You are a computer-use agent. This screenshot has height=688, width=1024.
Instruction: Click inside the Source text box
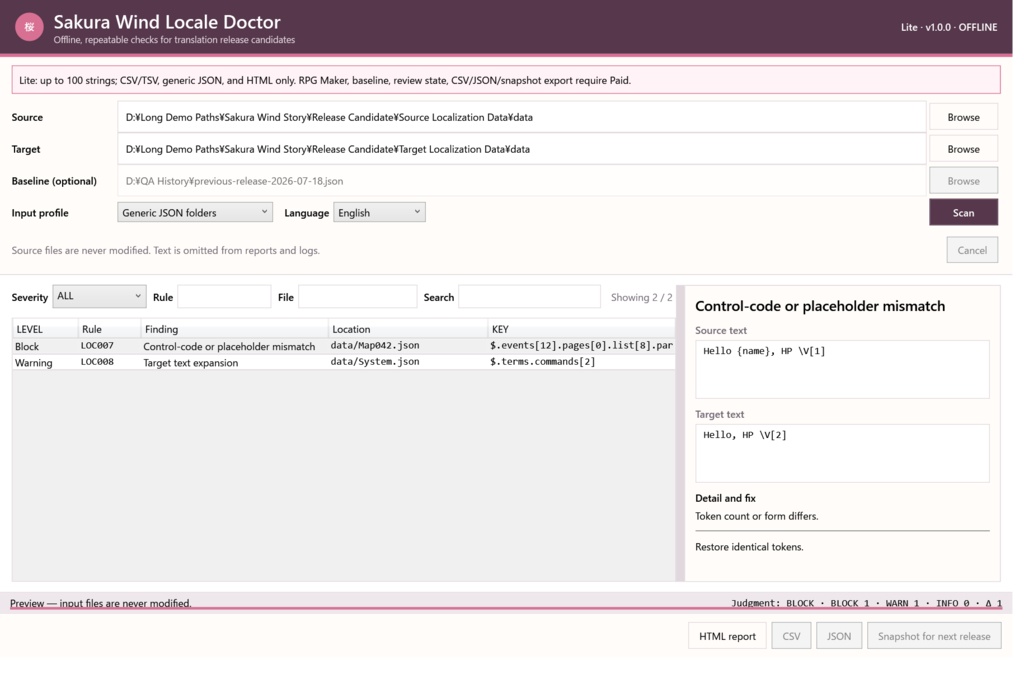[x=842, y=369]
